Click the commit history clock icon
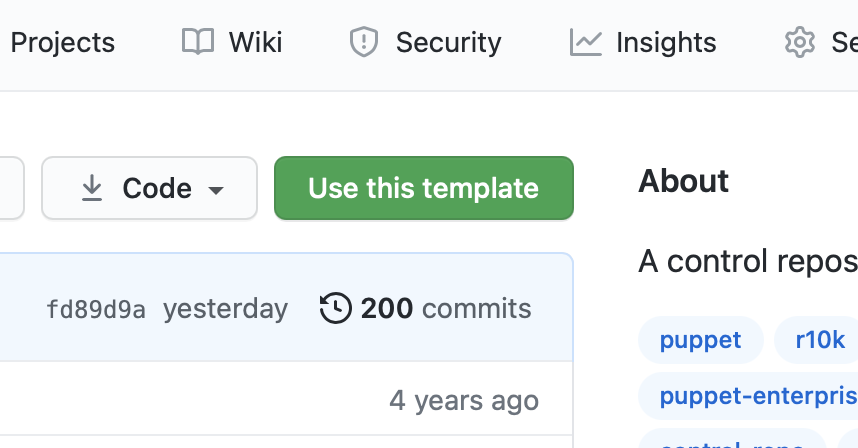The image size is (858, 448). (x=335, y=308)
